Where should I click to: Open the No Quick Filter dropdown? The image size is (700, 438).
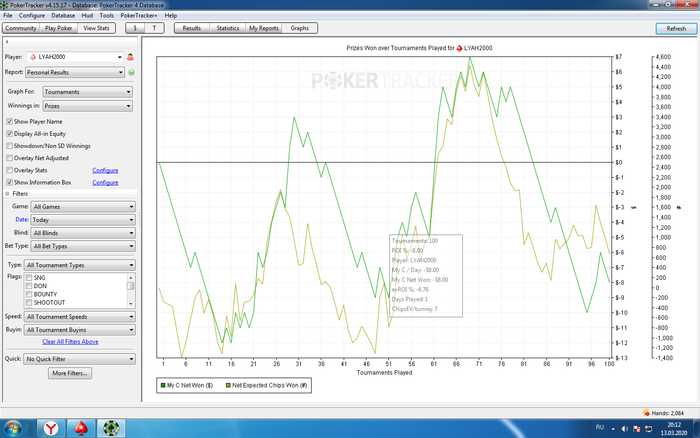(80, 358)
